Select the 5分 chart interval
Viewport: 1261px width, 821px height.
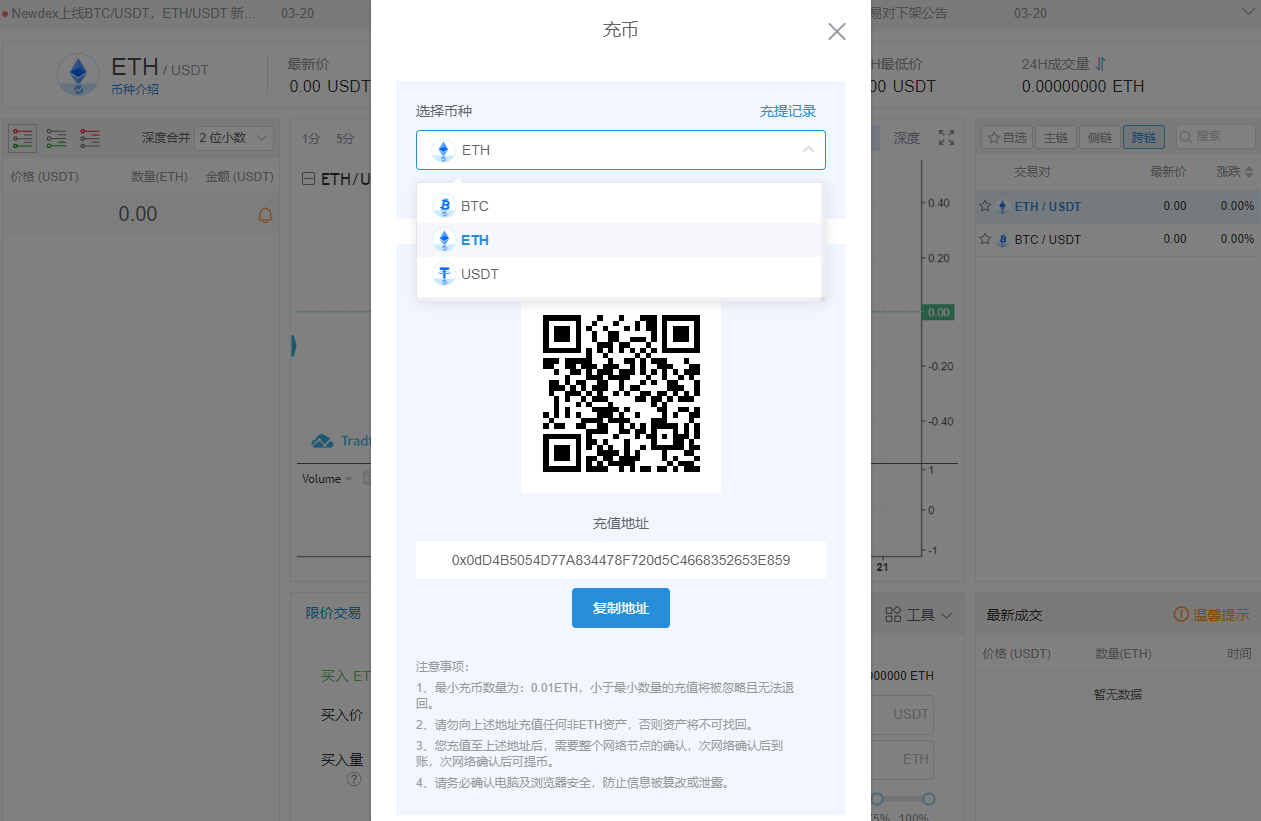pos(345,138)
